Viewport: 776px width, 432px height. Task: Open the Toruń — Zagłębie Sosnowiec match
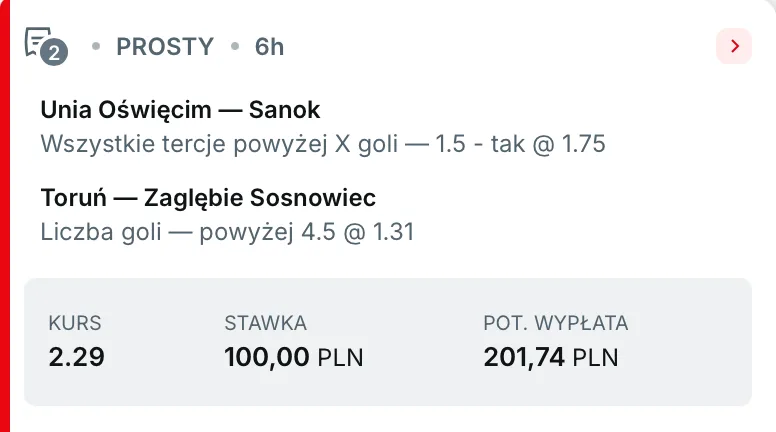click(x=208, y=197)
